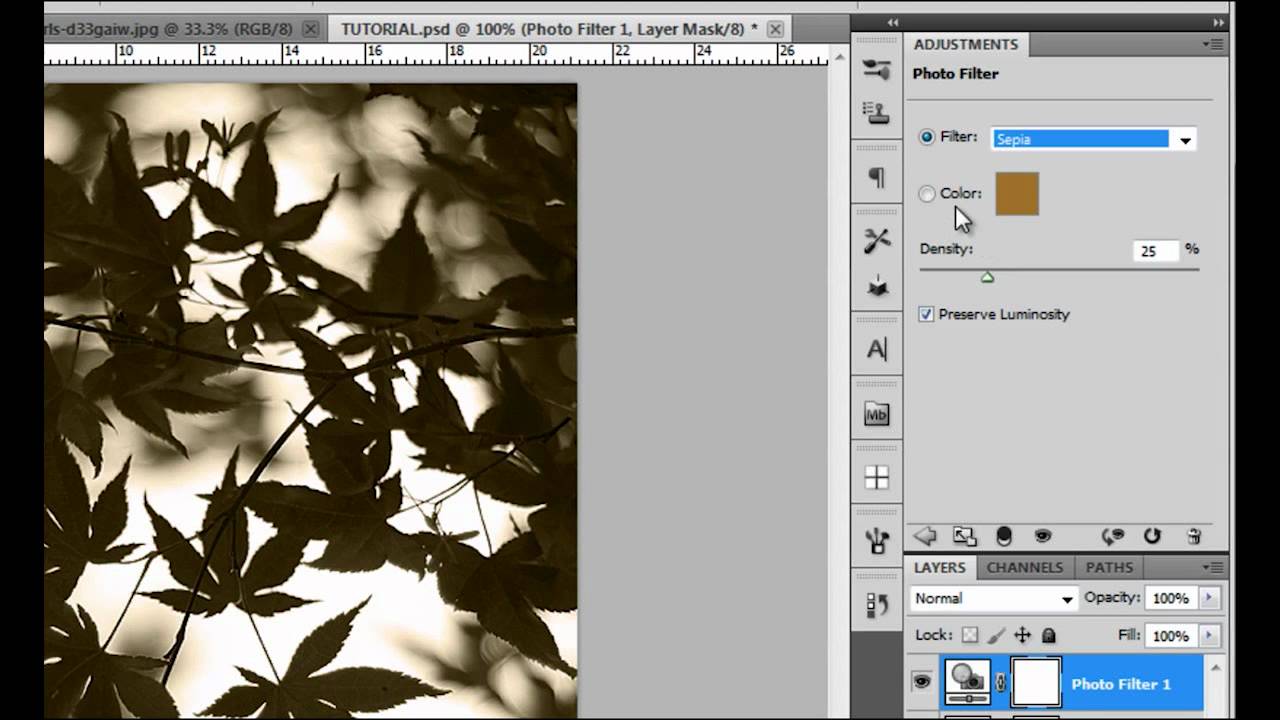1280x720 pixels.
Task: Close the TUTORIAL.psd document tab
Action: 775,29
